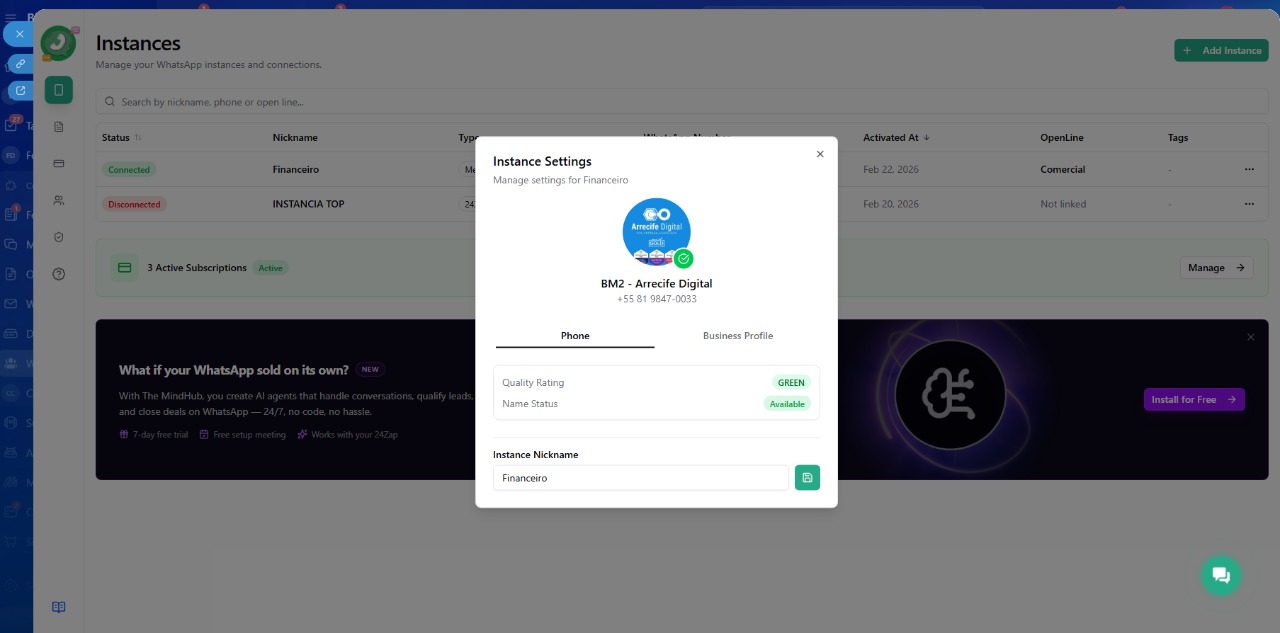
Task: Dismiss the MindHub promo banner
Action: click(x=1250, y=337)
